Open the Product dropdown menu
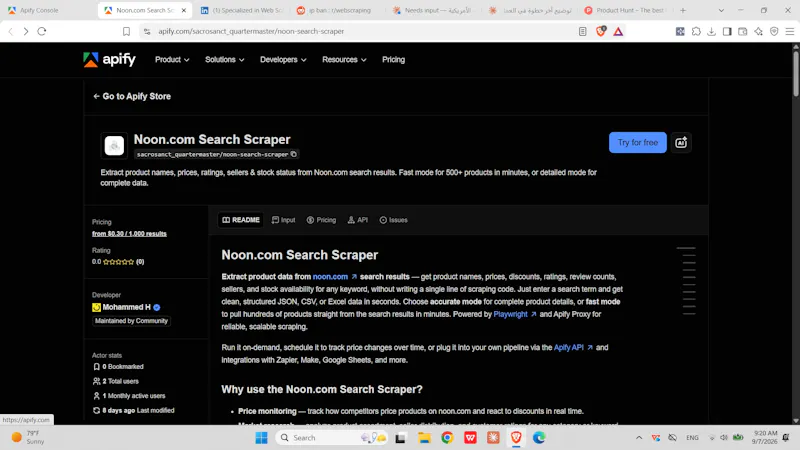This screenshot has height=450, width=800. (172, 60)
